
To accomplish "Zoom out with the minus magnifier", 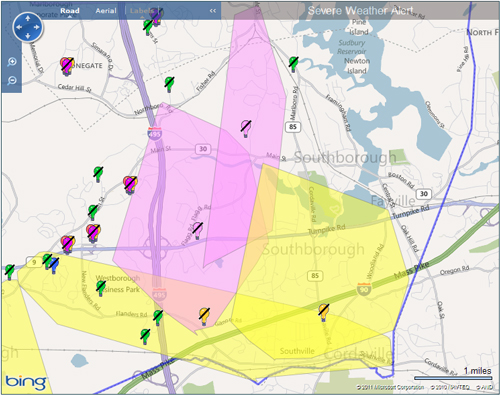I will pyautogui.click(x=12, y=80).
